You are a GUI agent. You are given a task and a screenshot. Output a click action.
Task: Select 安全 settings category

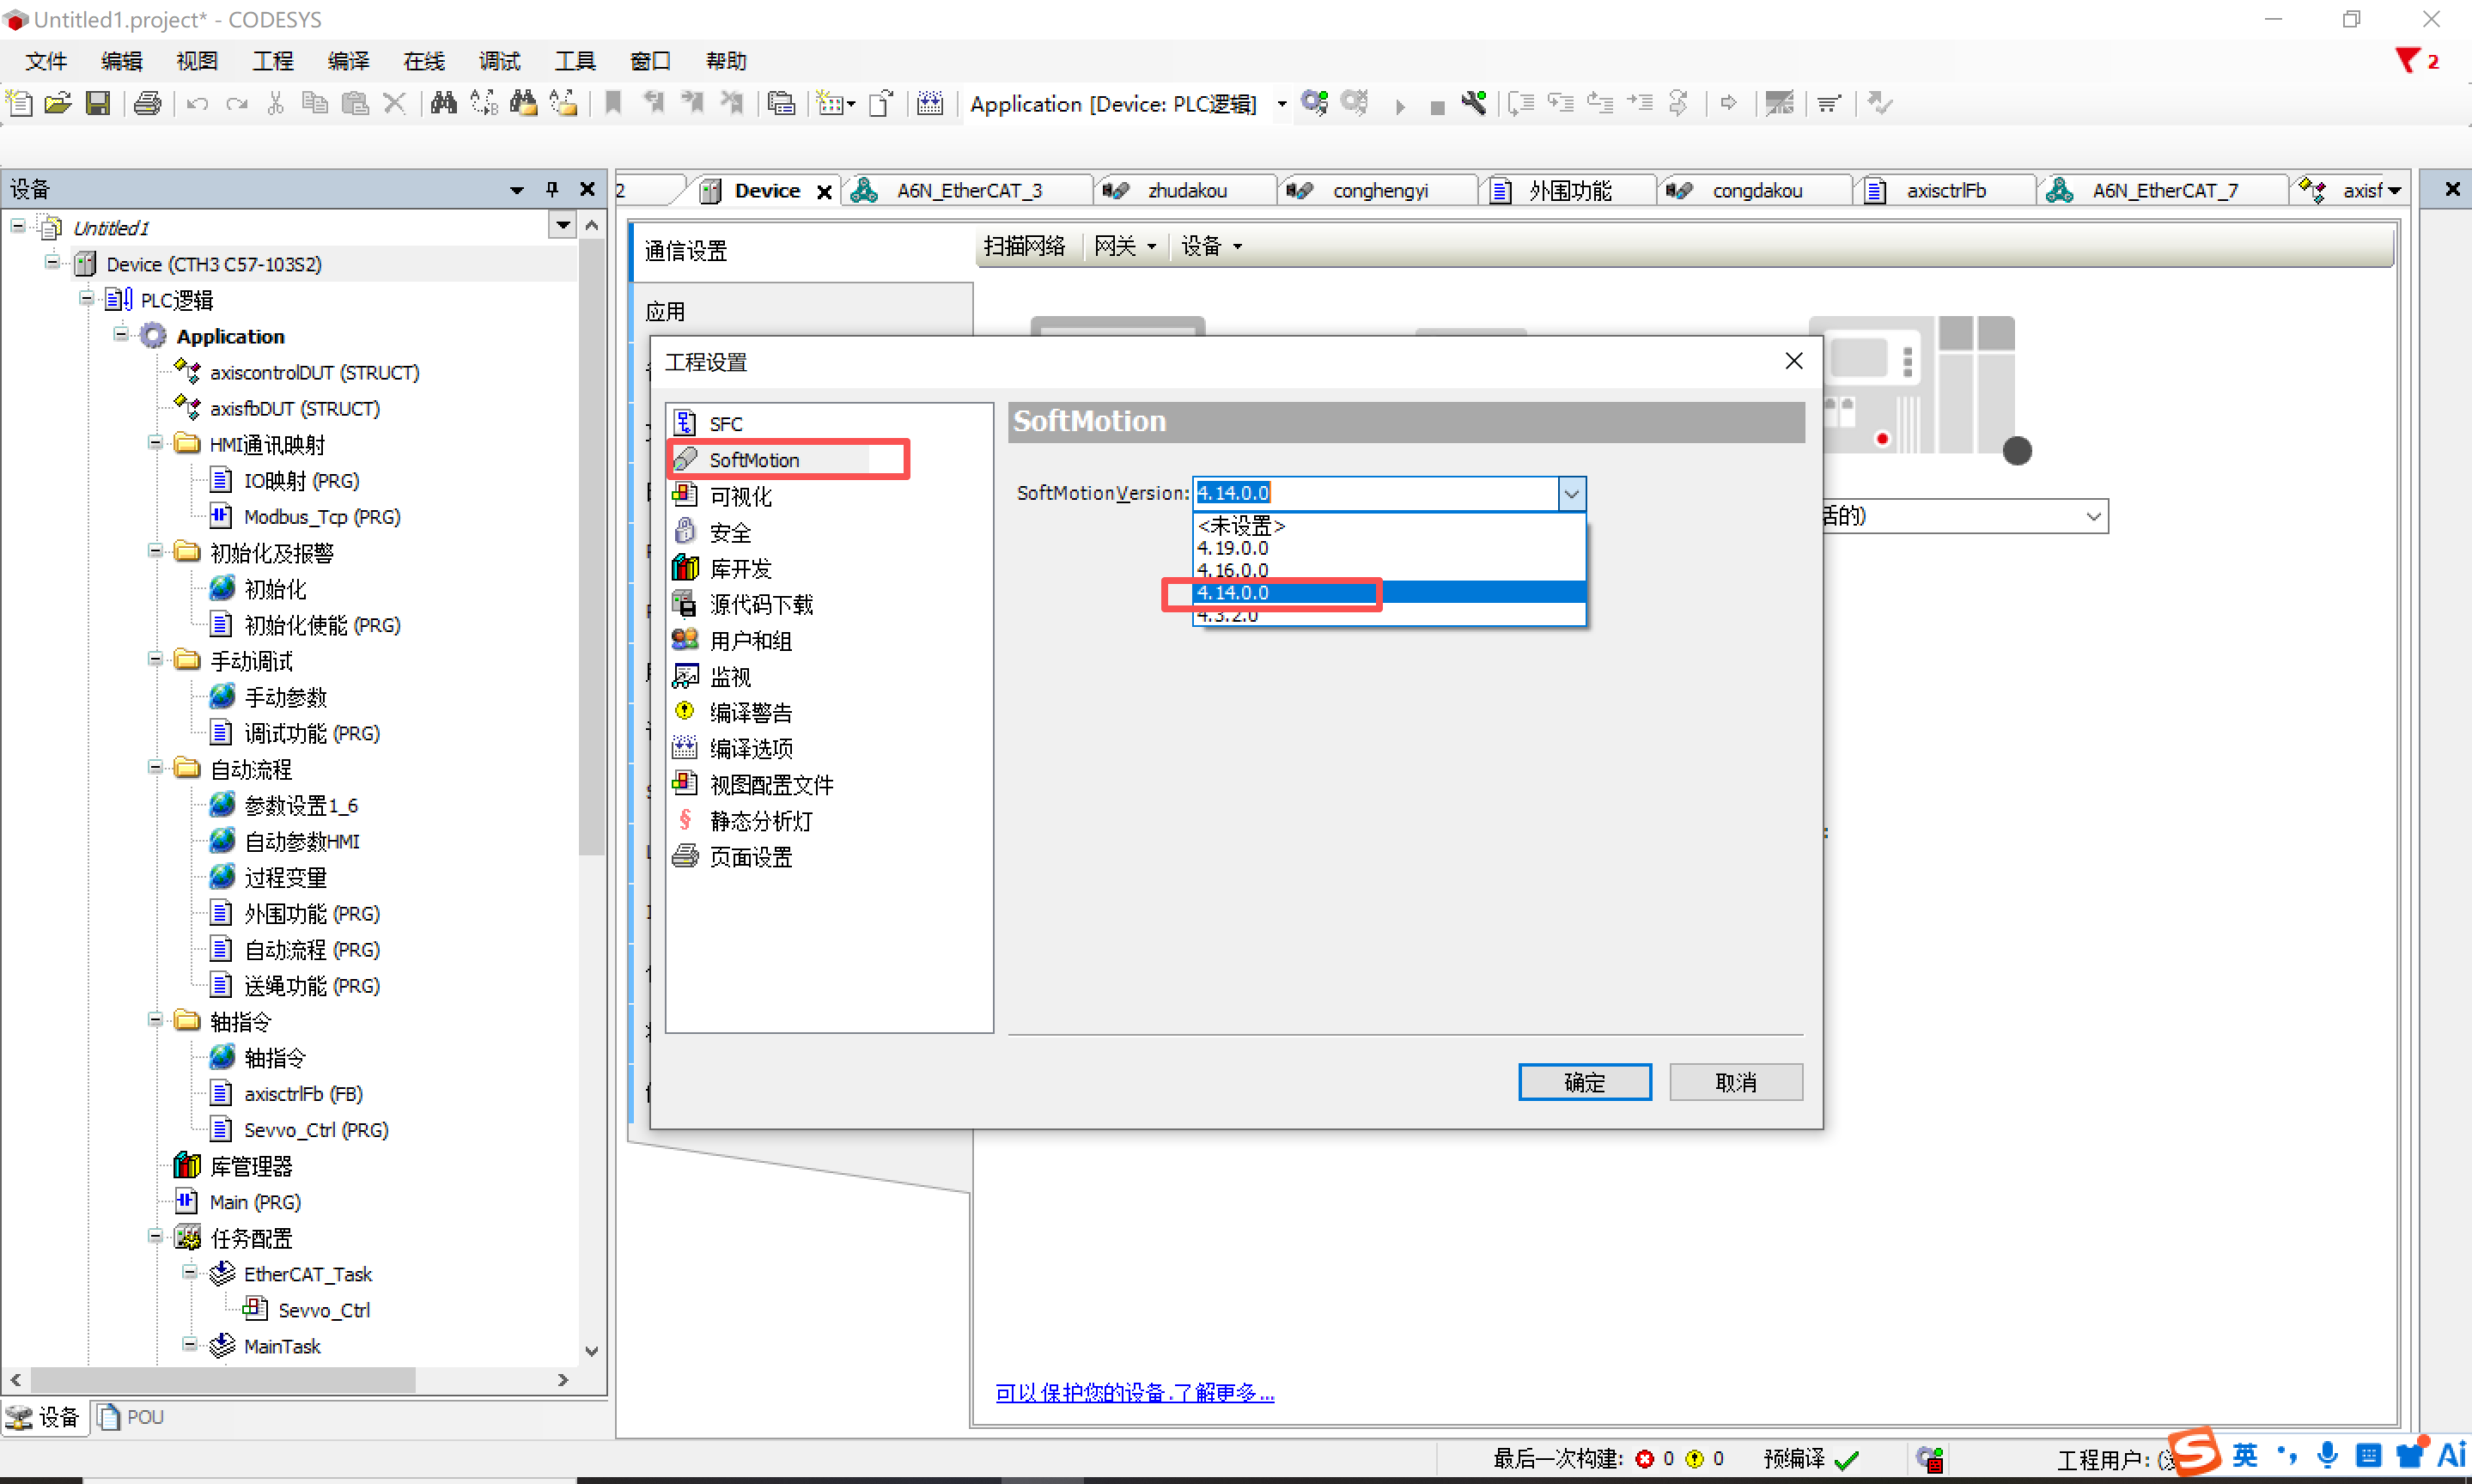click(729, 532)
